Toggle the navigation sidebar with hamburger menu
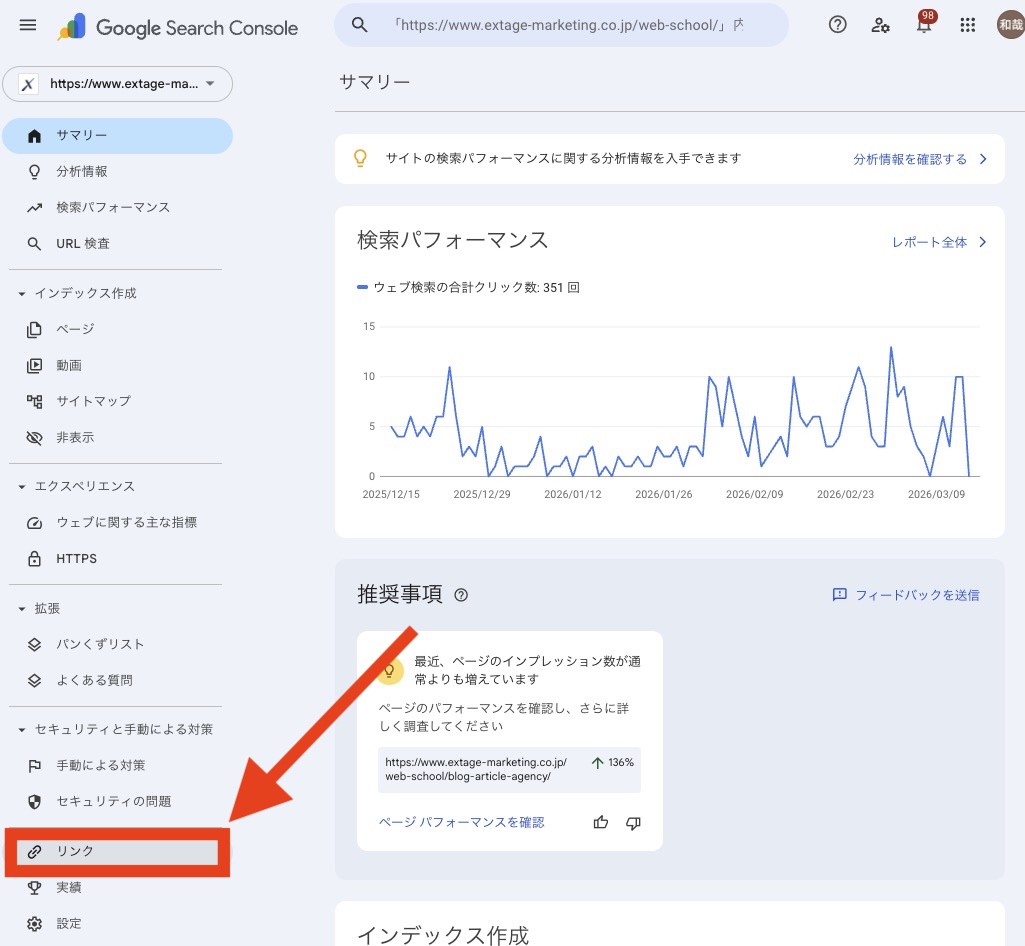Viewport: 1025px width, 946px height. 27,25
